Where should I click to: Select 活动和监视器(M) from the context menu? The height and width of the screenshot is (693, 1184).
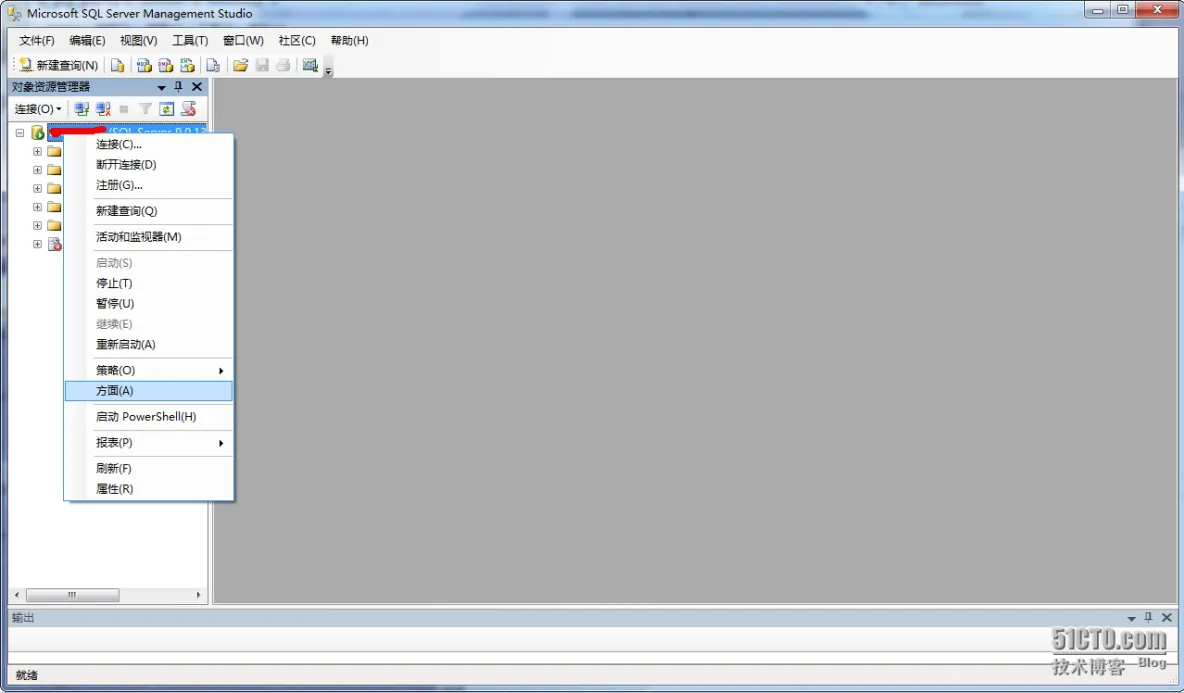pos(149,237)
